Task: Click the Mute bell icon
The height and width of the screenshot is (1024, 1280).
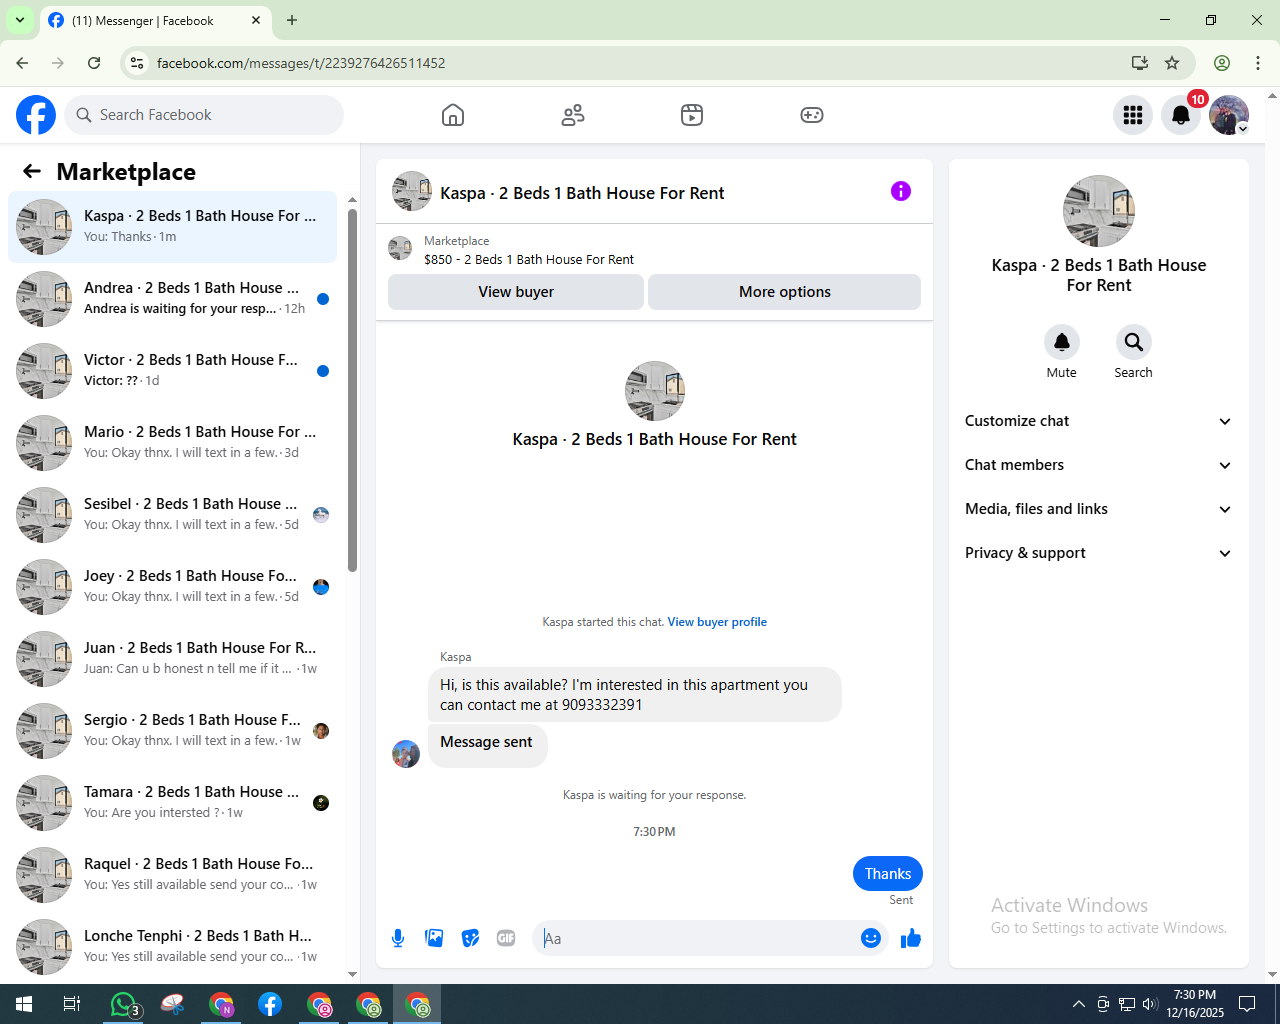Action: pos(1062,342)
